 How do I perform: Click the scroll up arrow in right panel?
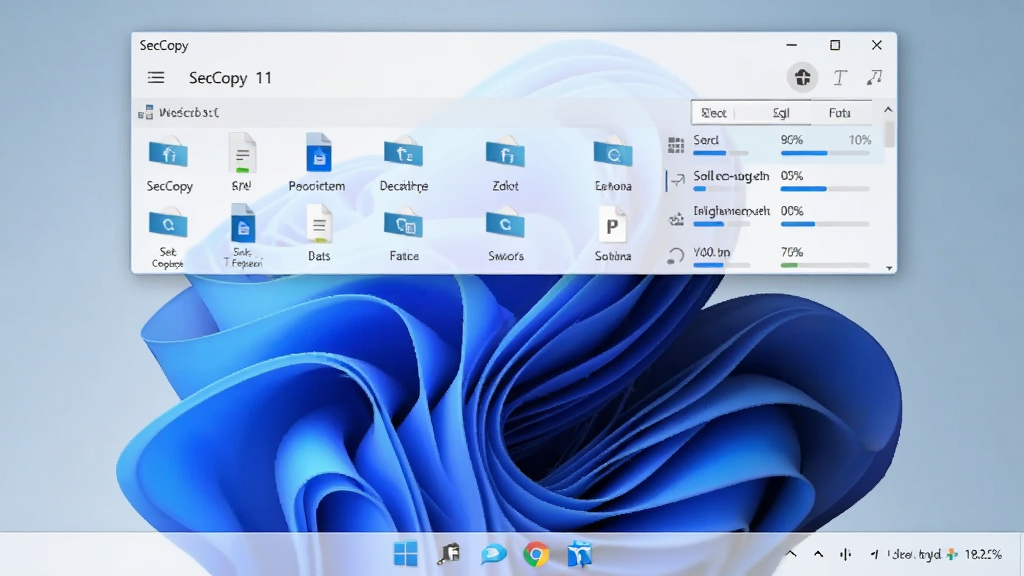tap(888, 110)
